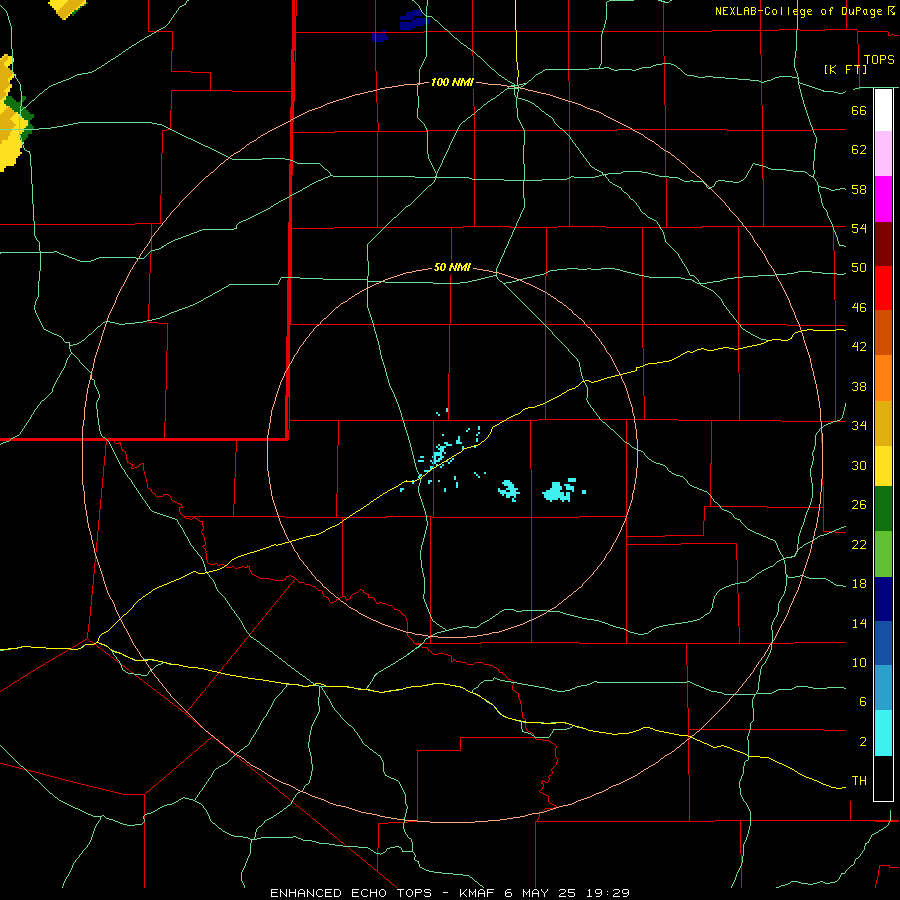Select the magenta legend color band
This screenshot has width=900, height=900.
[883, 199]
